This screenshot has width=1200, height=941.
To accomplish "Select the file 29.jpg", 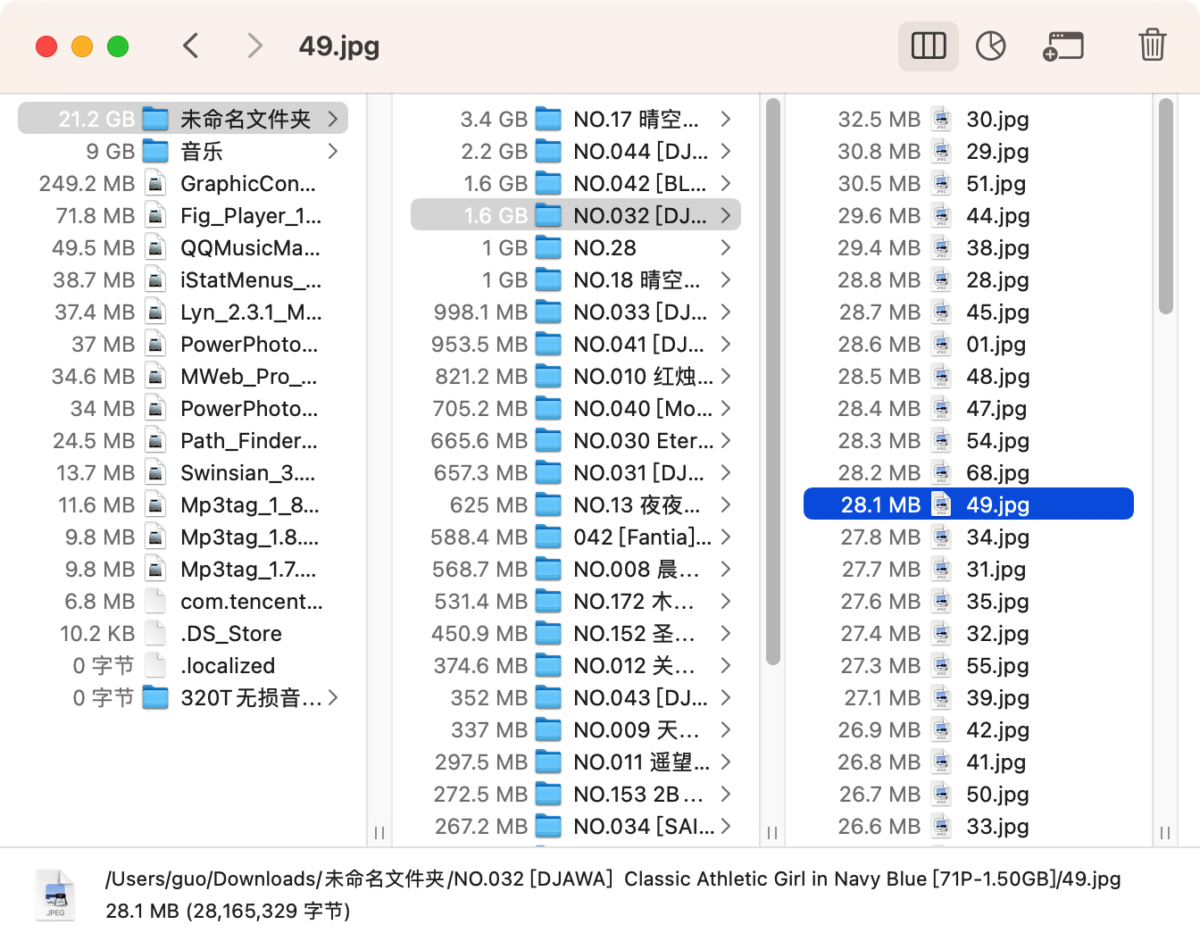I will 968,151.
